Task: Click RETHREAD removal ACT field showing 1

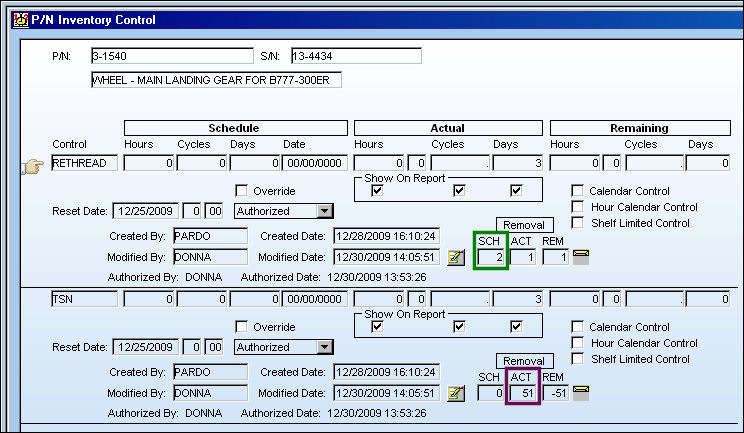Action: (523, 258)
